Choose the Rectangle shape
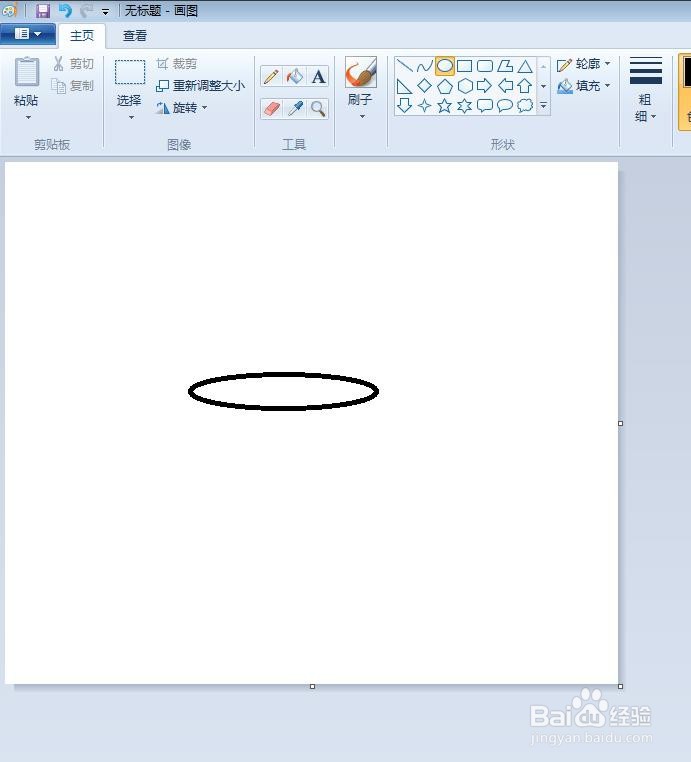 465,66
